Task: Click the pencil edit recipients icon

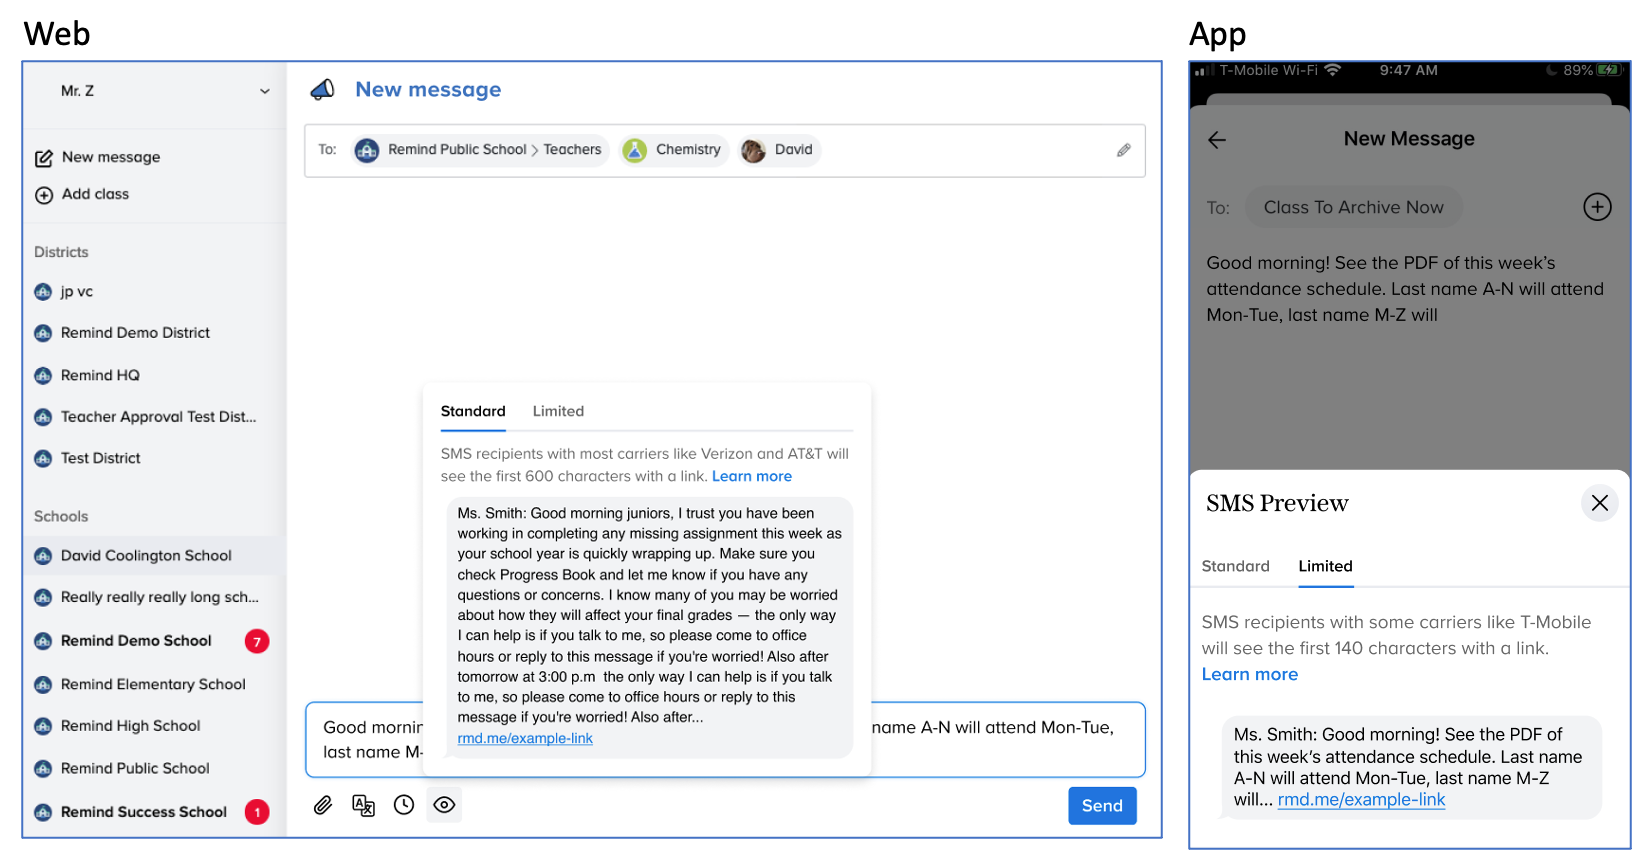Action: (1124, 150)
